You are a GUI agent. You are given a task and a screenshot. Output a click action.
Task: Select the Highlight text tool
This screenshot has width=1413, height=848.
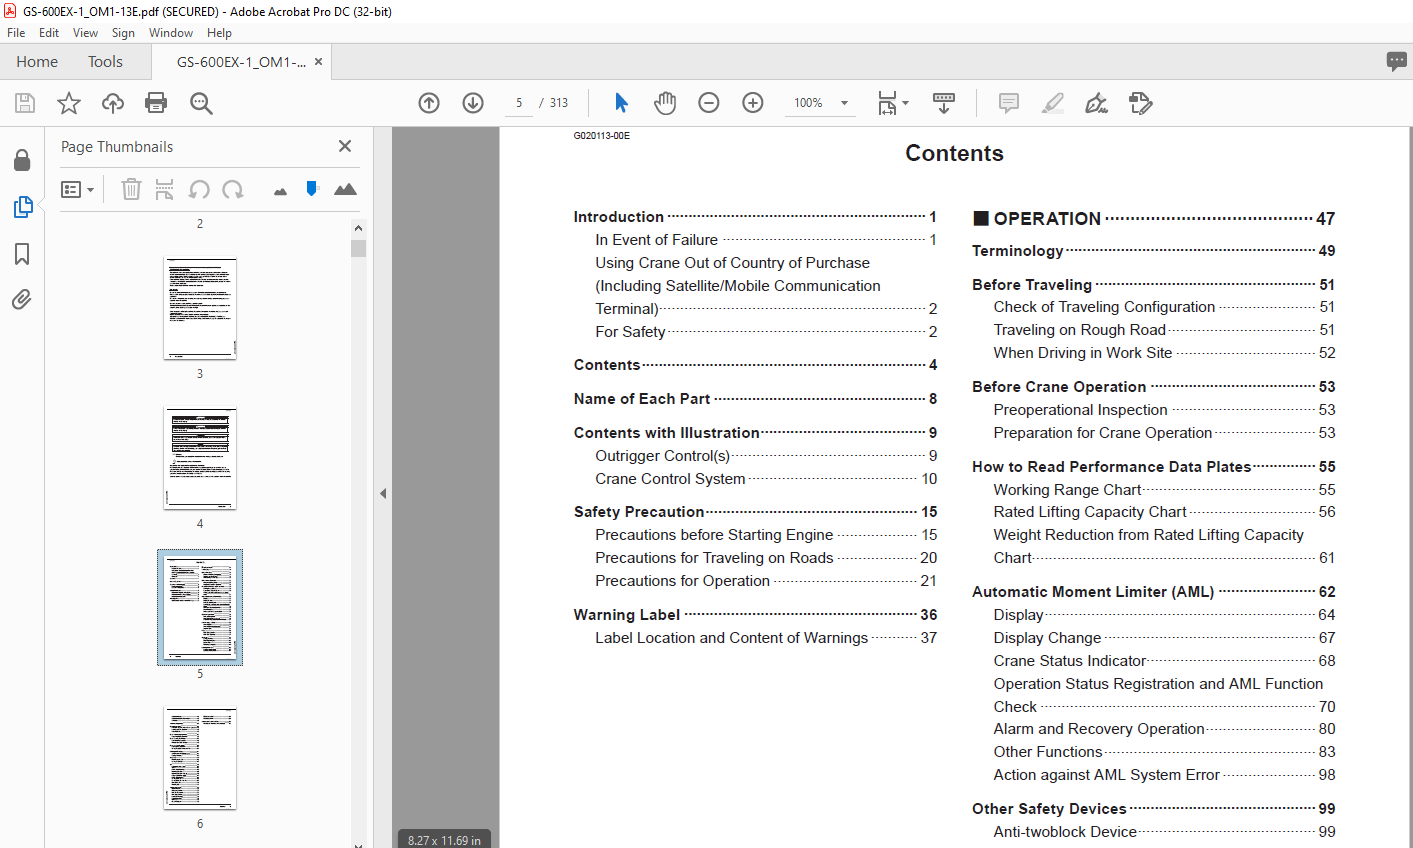[x=1053, y=103]
